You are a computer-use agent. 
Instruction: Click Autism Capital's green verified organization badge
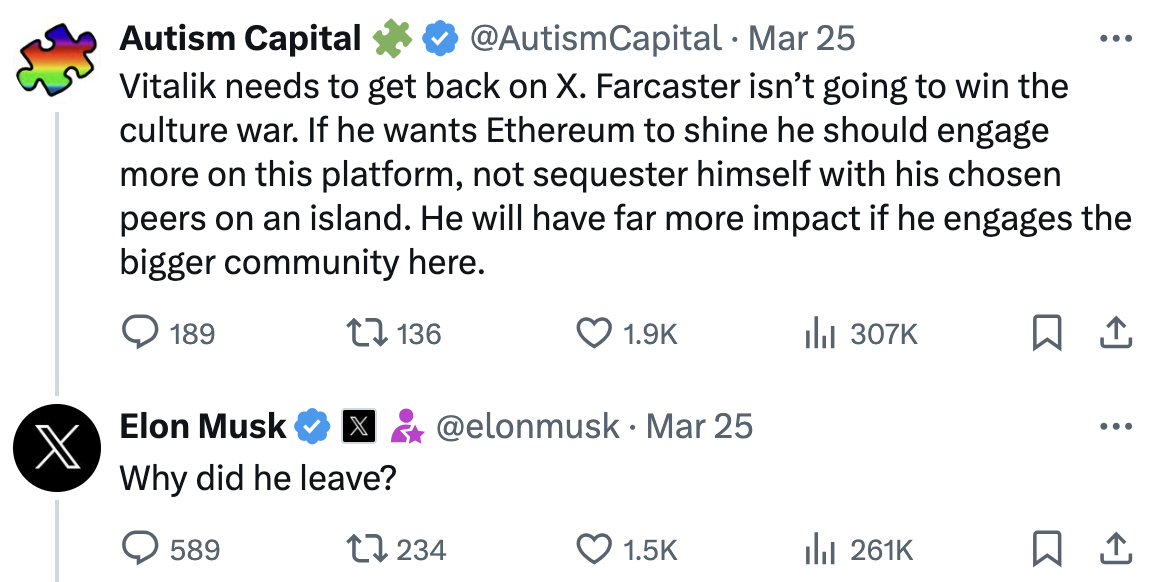393,37
